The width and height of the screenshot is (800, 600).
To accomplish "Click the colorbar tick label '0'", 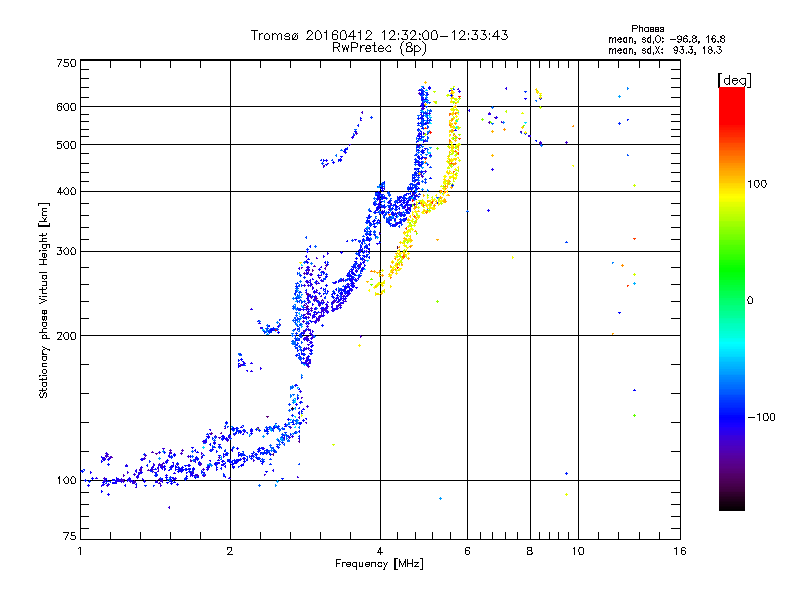I will pos(750,301).
